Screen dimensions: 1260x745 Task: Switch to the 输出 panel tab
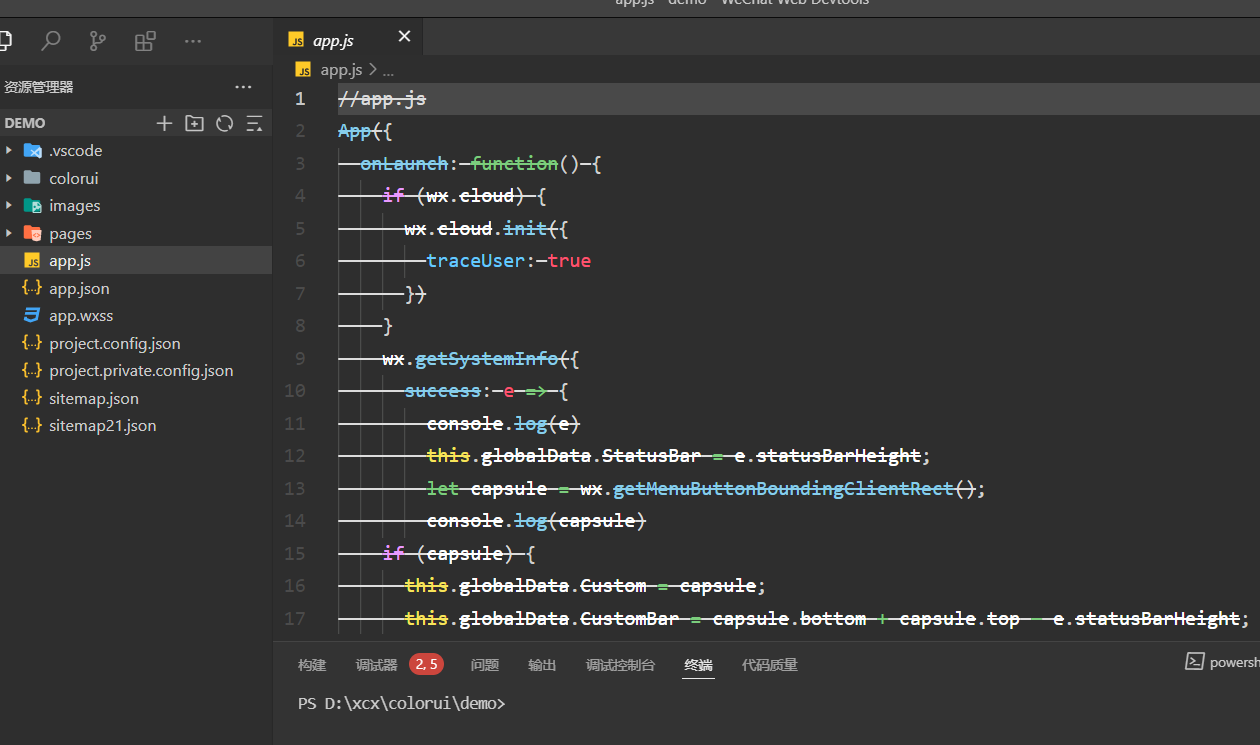[542, 665]
